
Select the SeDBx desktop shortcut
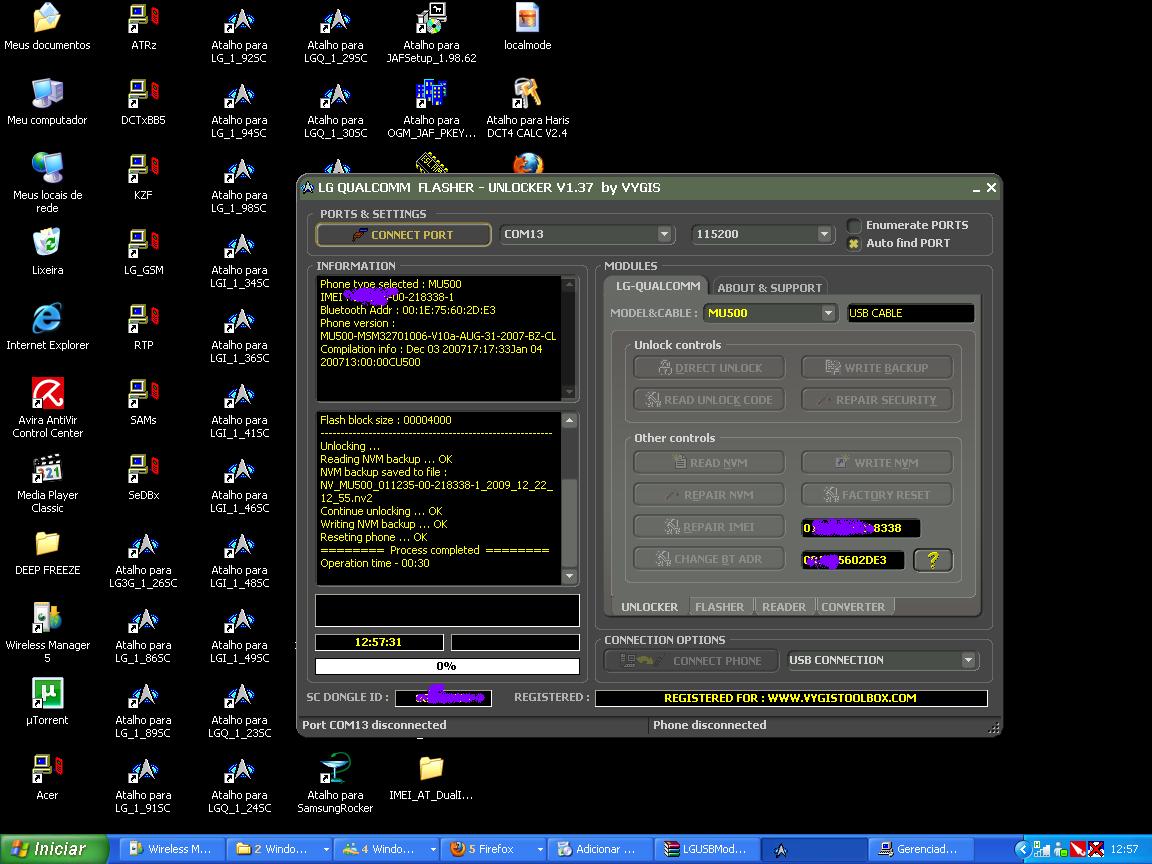(143, 476)
